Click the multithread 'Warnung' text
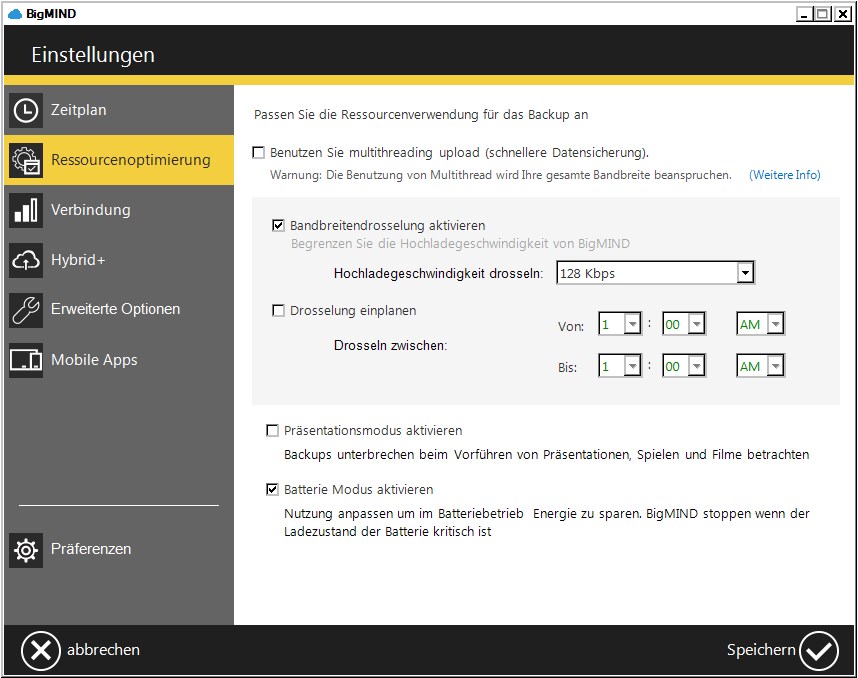Viewport: 858px width, 678px height. point(501,175)
